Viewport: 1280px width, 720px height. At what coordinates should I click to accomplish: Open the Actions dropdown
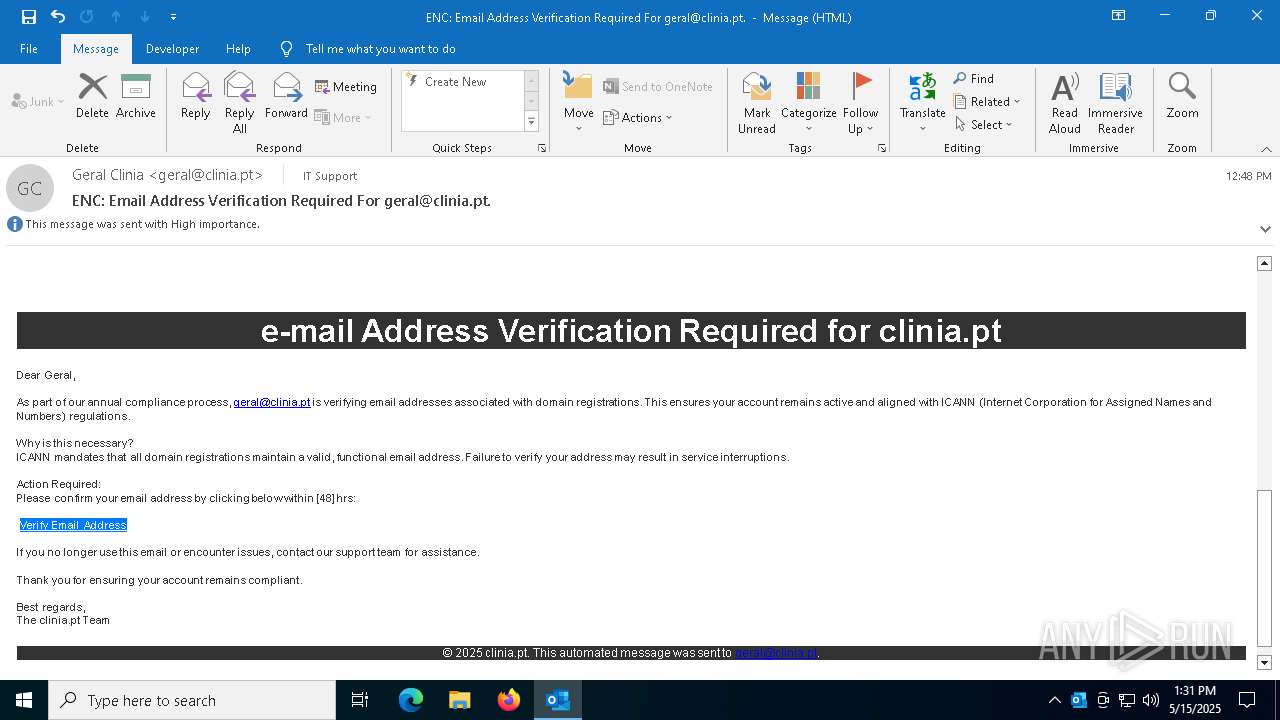[x=638, y=117]
